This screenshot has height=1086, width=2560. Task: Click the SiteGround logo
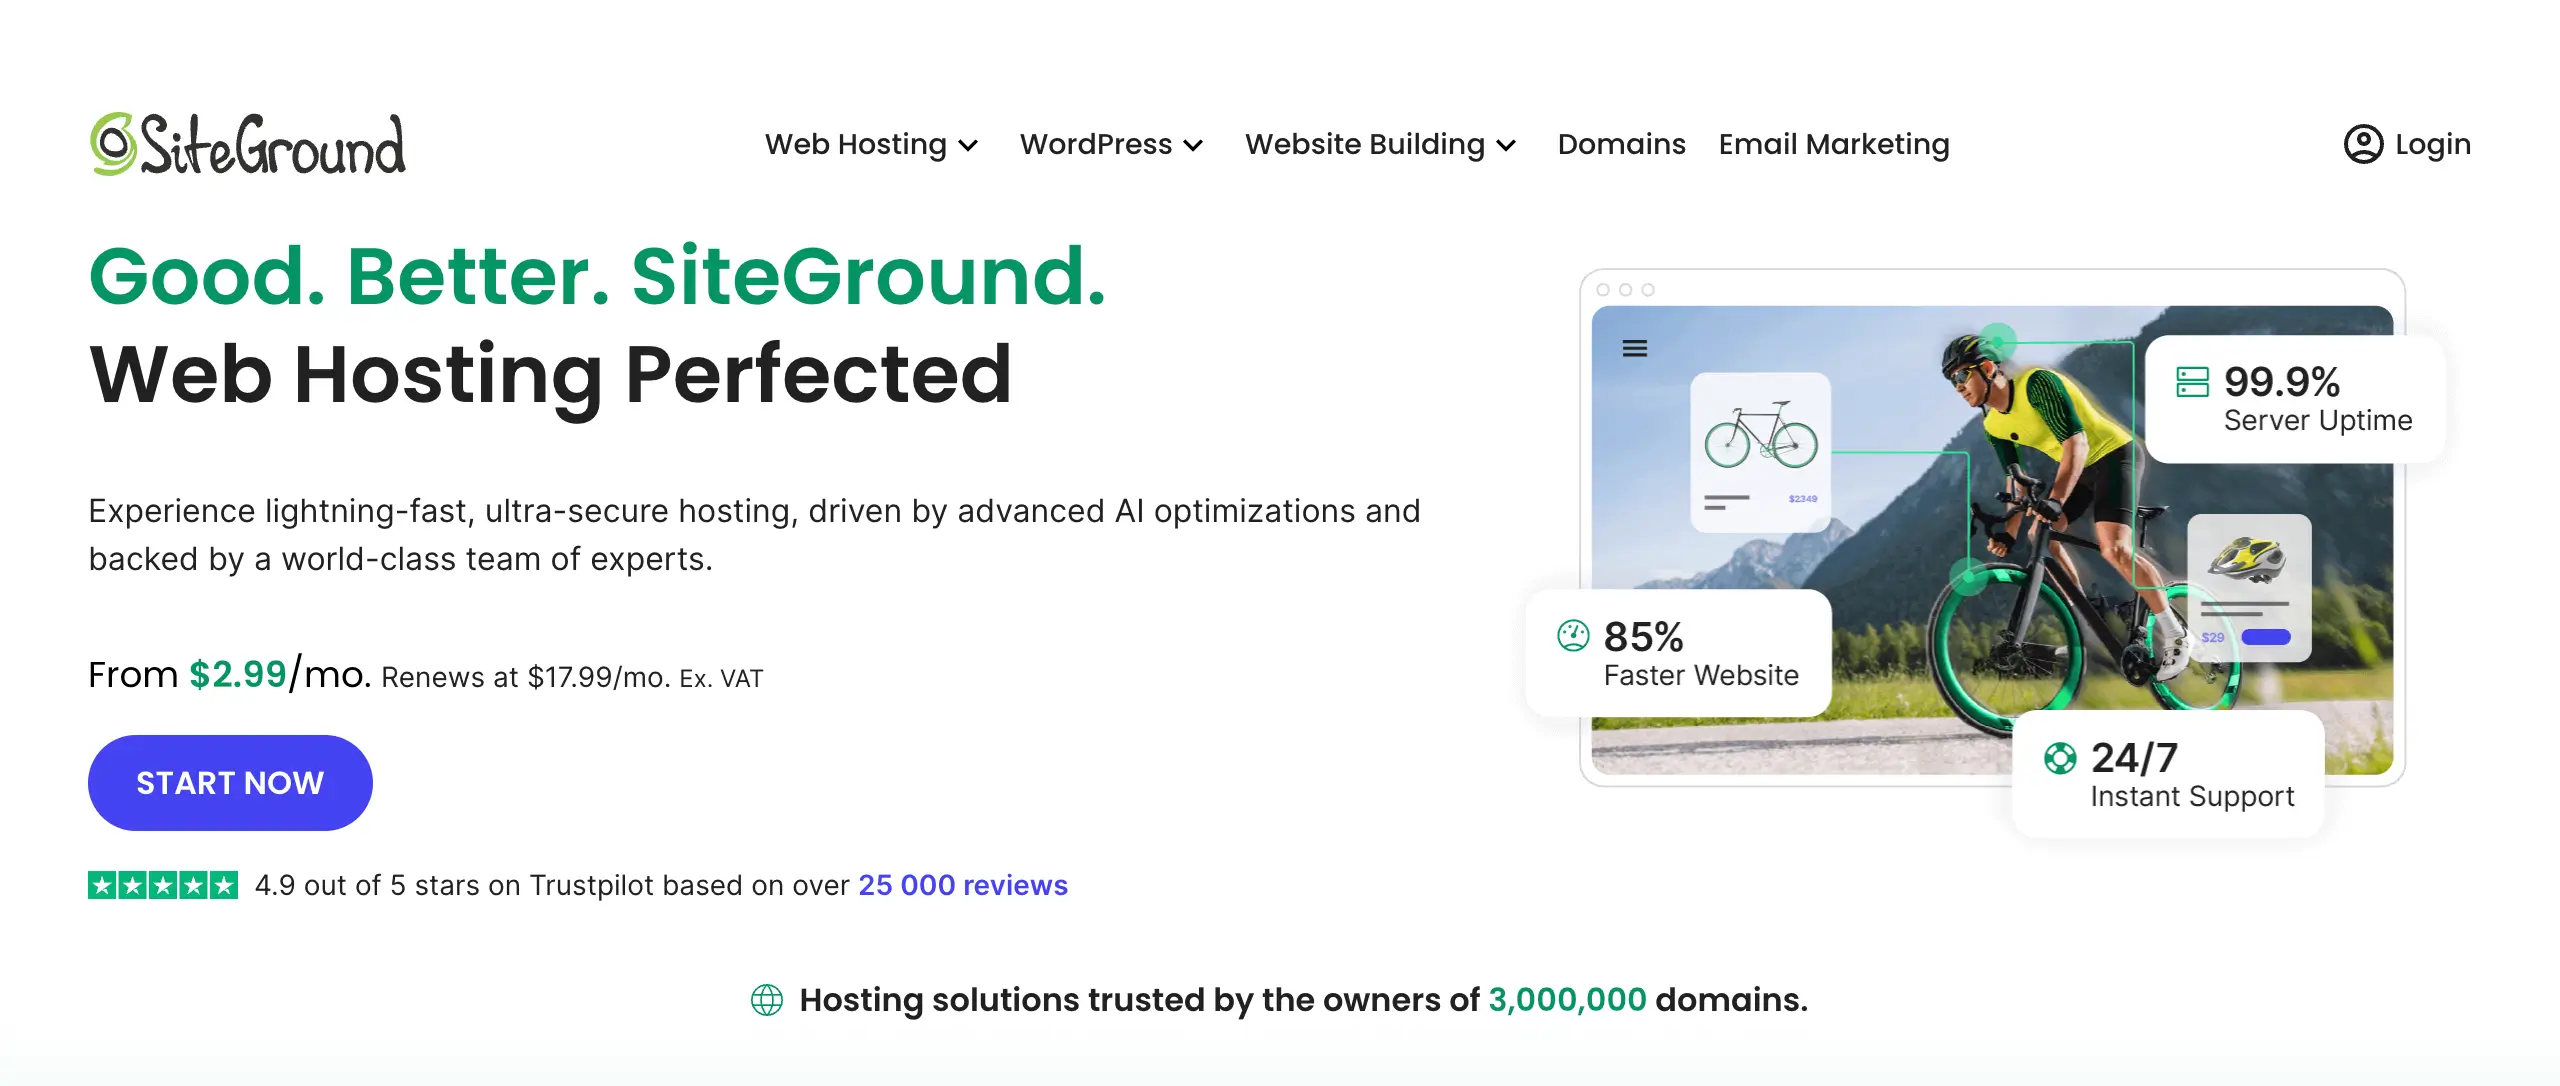click(248, 144)
